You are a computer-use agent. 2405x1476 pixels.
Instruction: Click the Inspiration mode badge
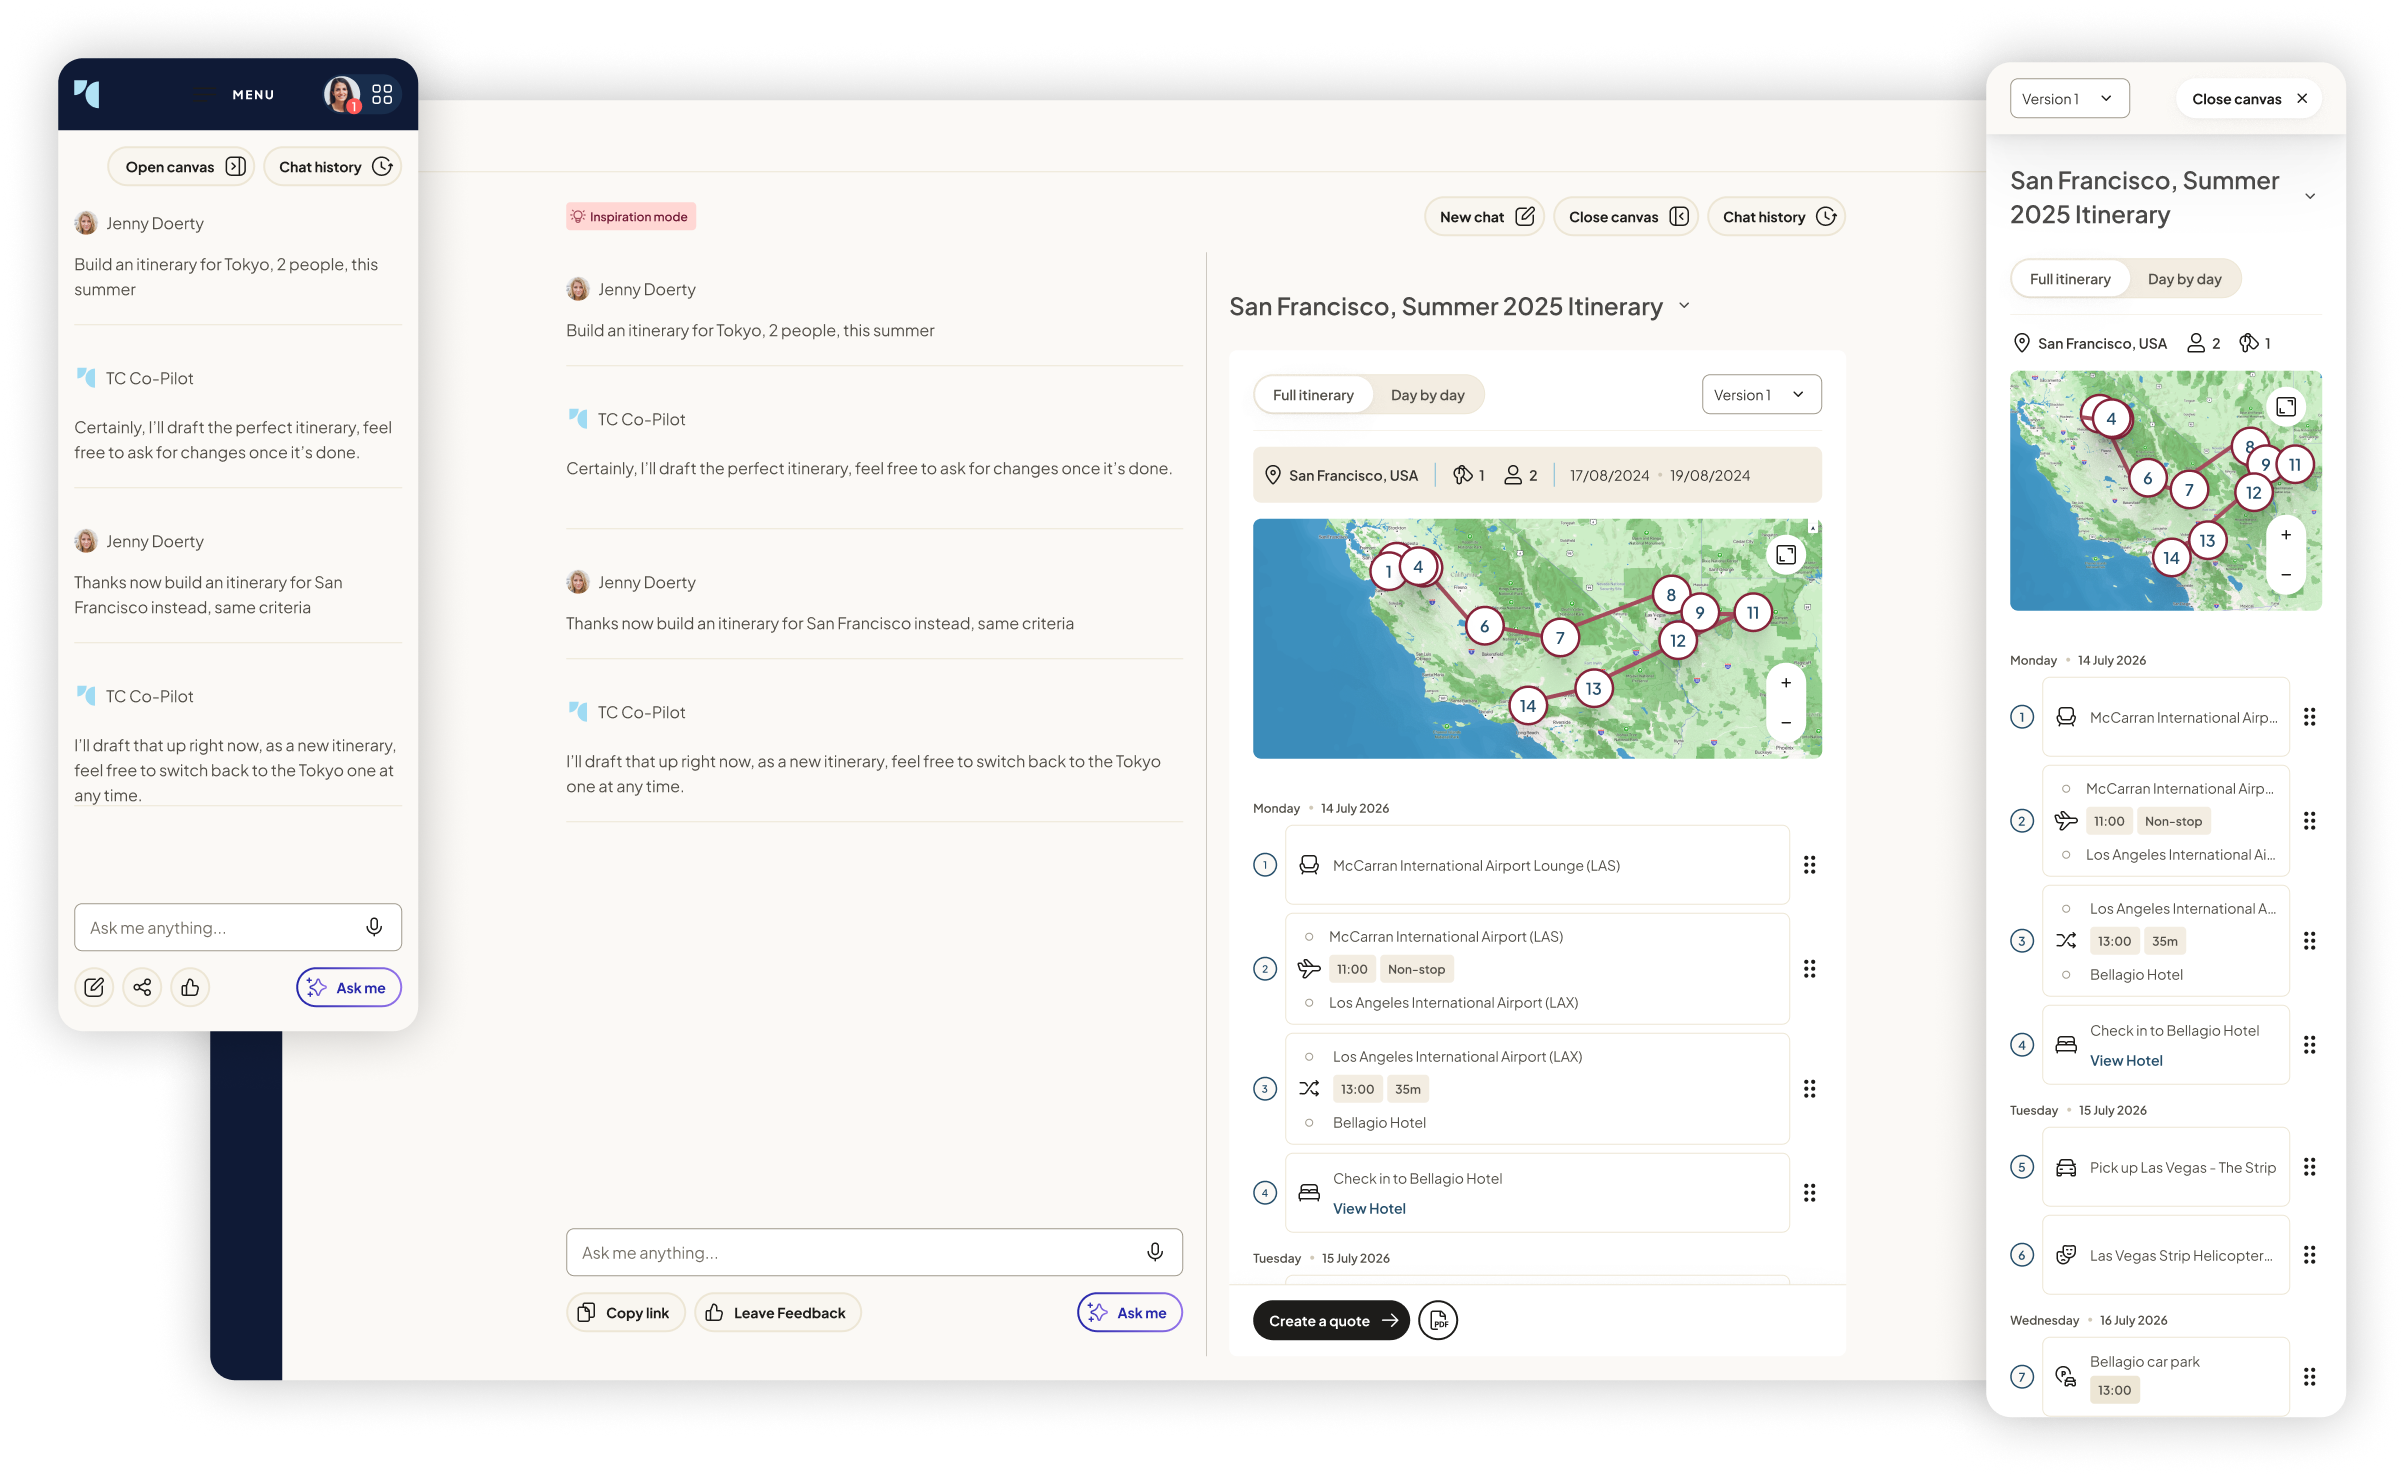631,216
